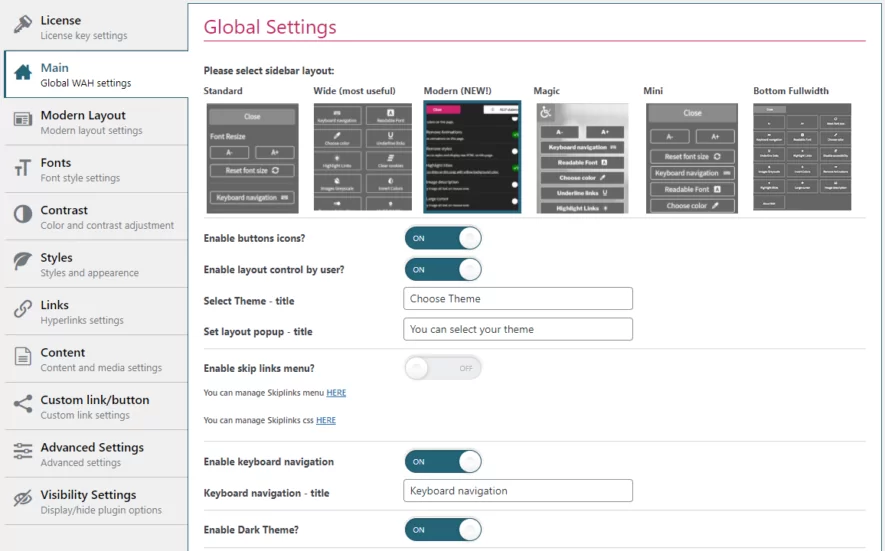885x551 pixels.
Task: Click the Keyboard navigation title field
Action: click(518, 491)
